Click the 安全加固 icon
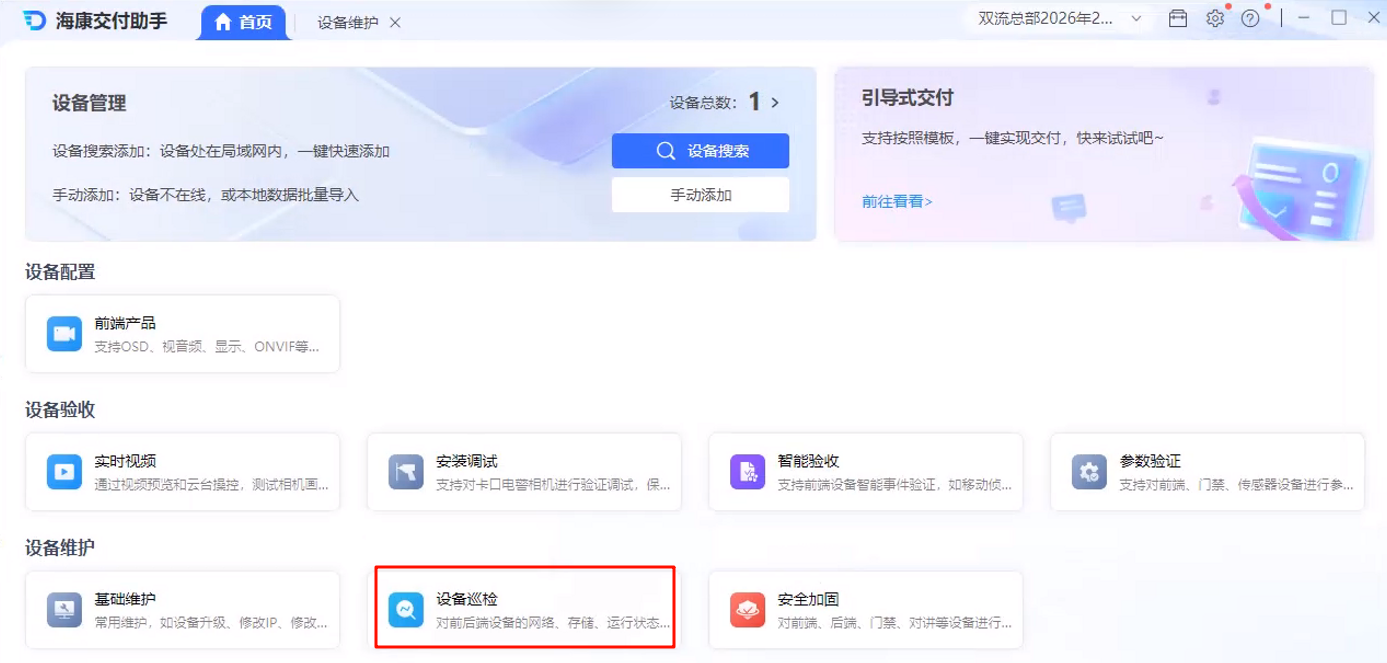 747,609
